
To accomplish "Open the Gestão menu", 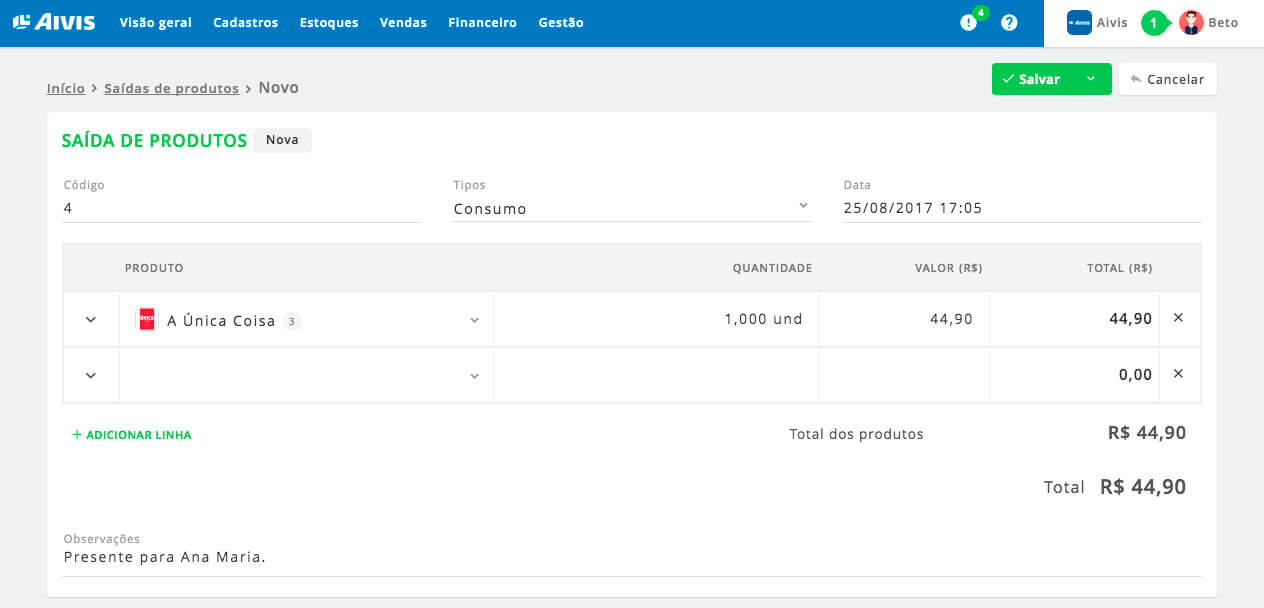I will [561, 22].
